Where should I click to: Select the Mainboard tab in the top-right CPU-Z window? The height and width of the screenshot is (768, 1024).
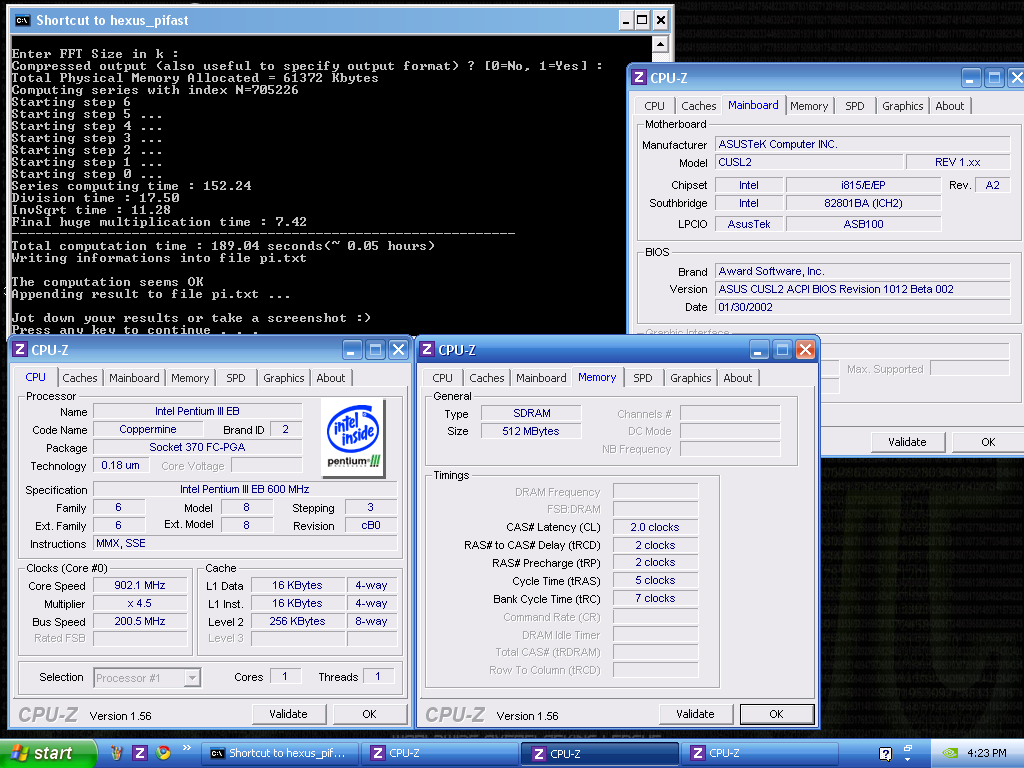753,105
